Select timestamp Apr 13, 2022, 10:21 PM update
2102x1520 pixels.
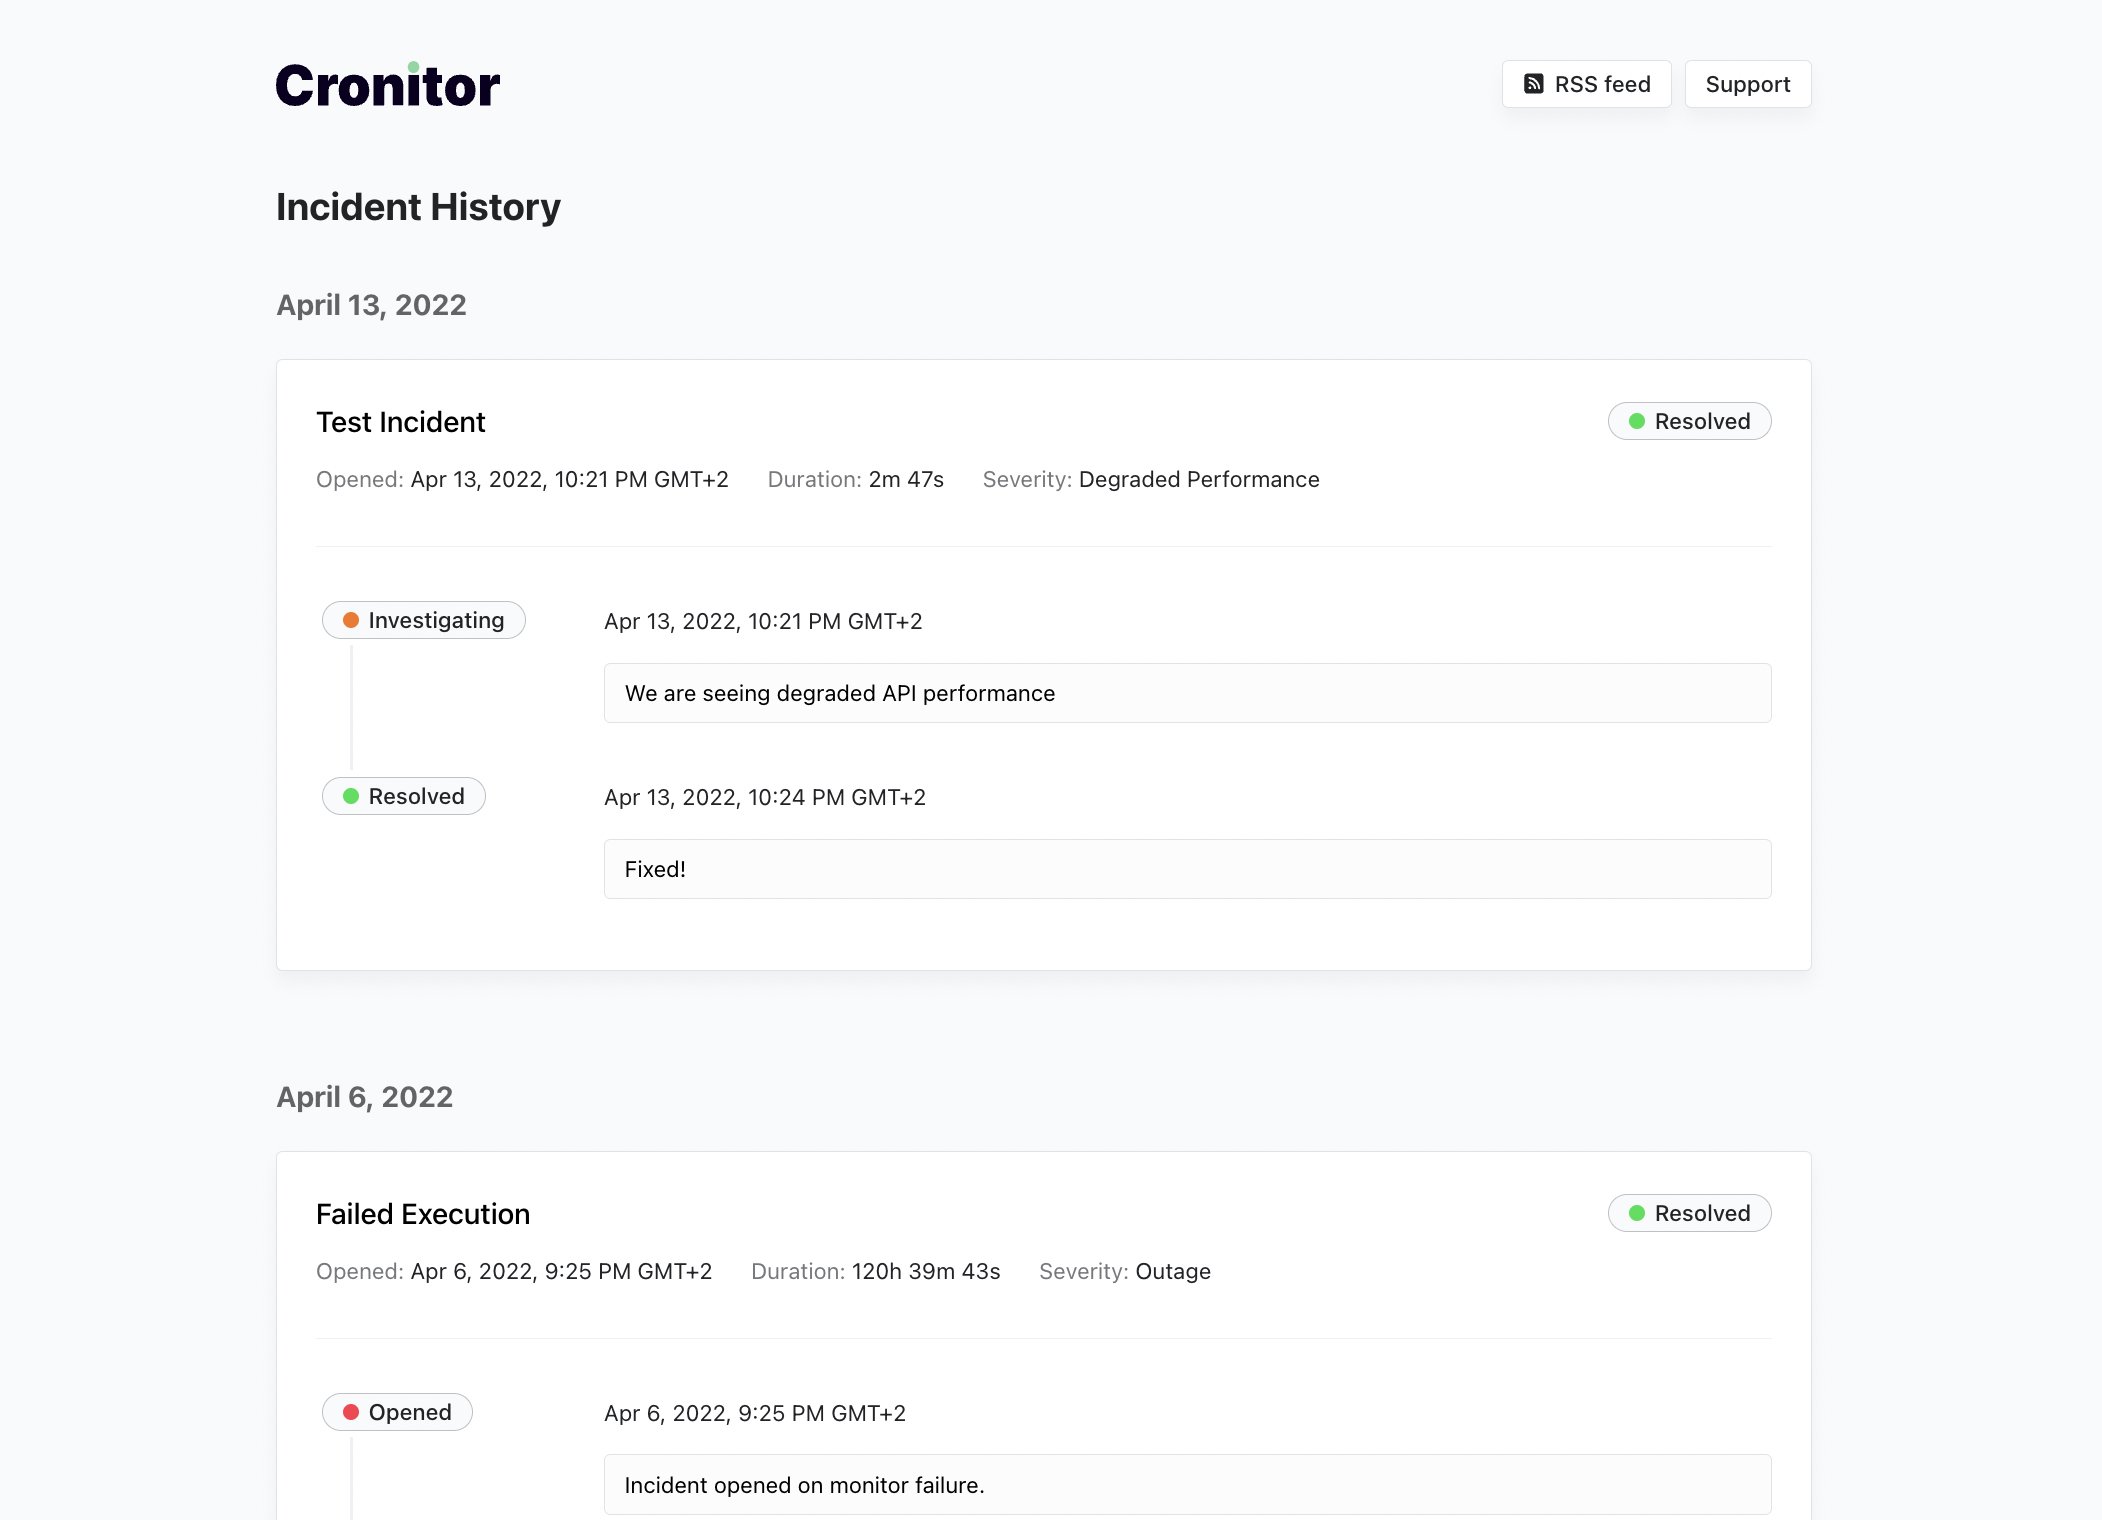pyautogui.click(x=763, y=622)
